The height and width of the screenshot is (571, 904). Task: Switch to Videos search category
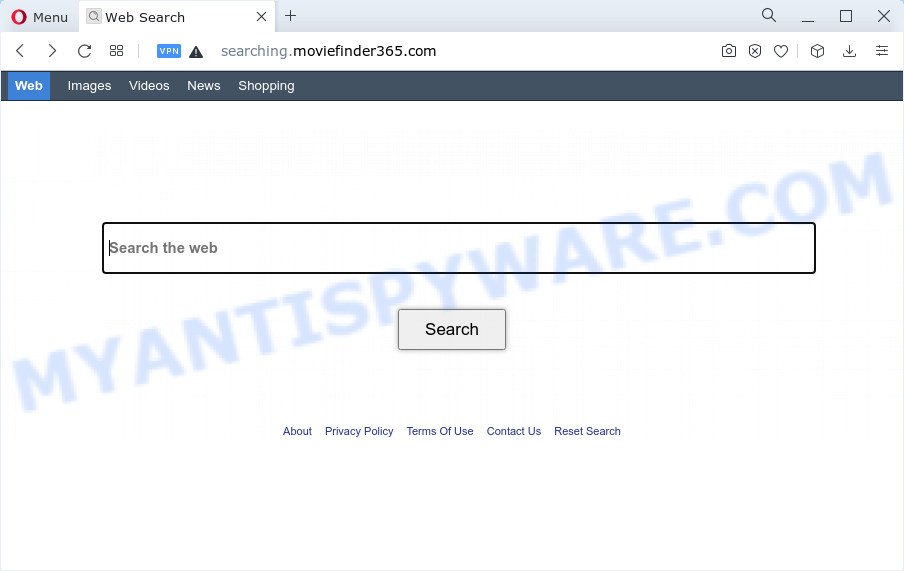pos(149,85)
